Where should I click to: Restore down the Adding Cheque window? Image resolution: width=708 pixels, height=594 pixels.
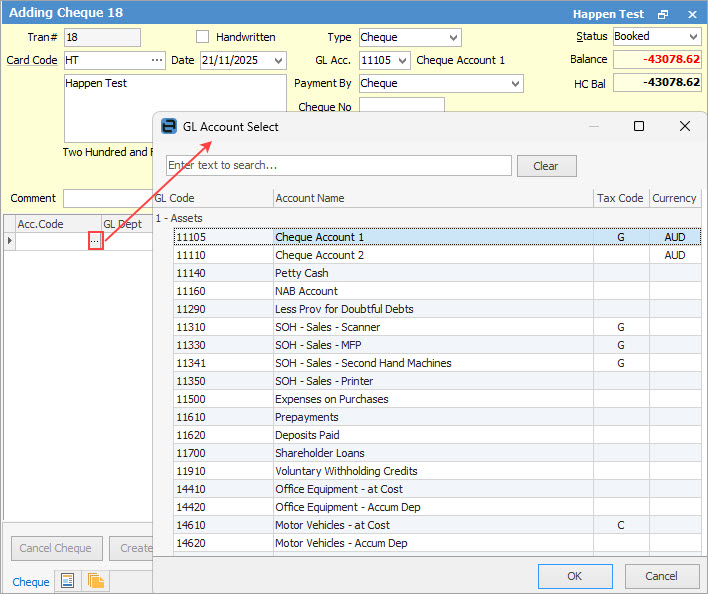[662, 14]
